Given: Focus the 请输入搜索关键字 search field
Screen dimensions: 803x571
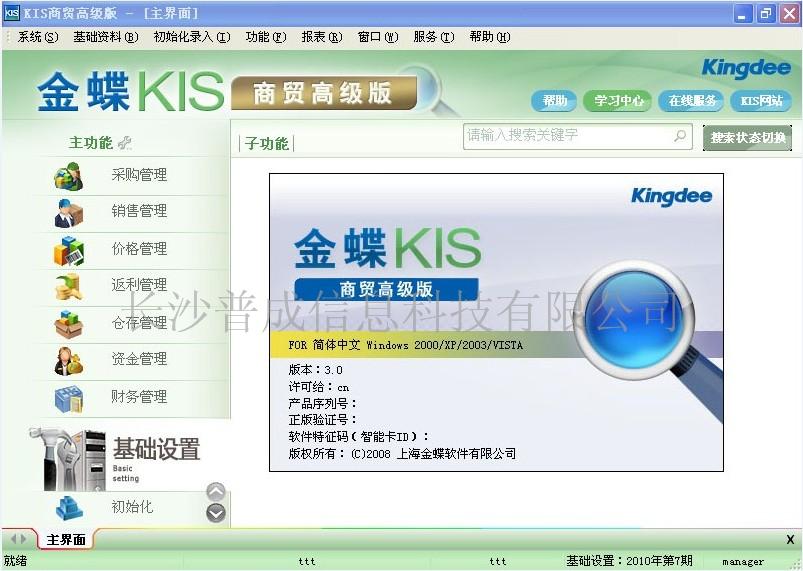Looking at the screenshot, I should click(x=578, y=136).
